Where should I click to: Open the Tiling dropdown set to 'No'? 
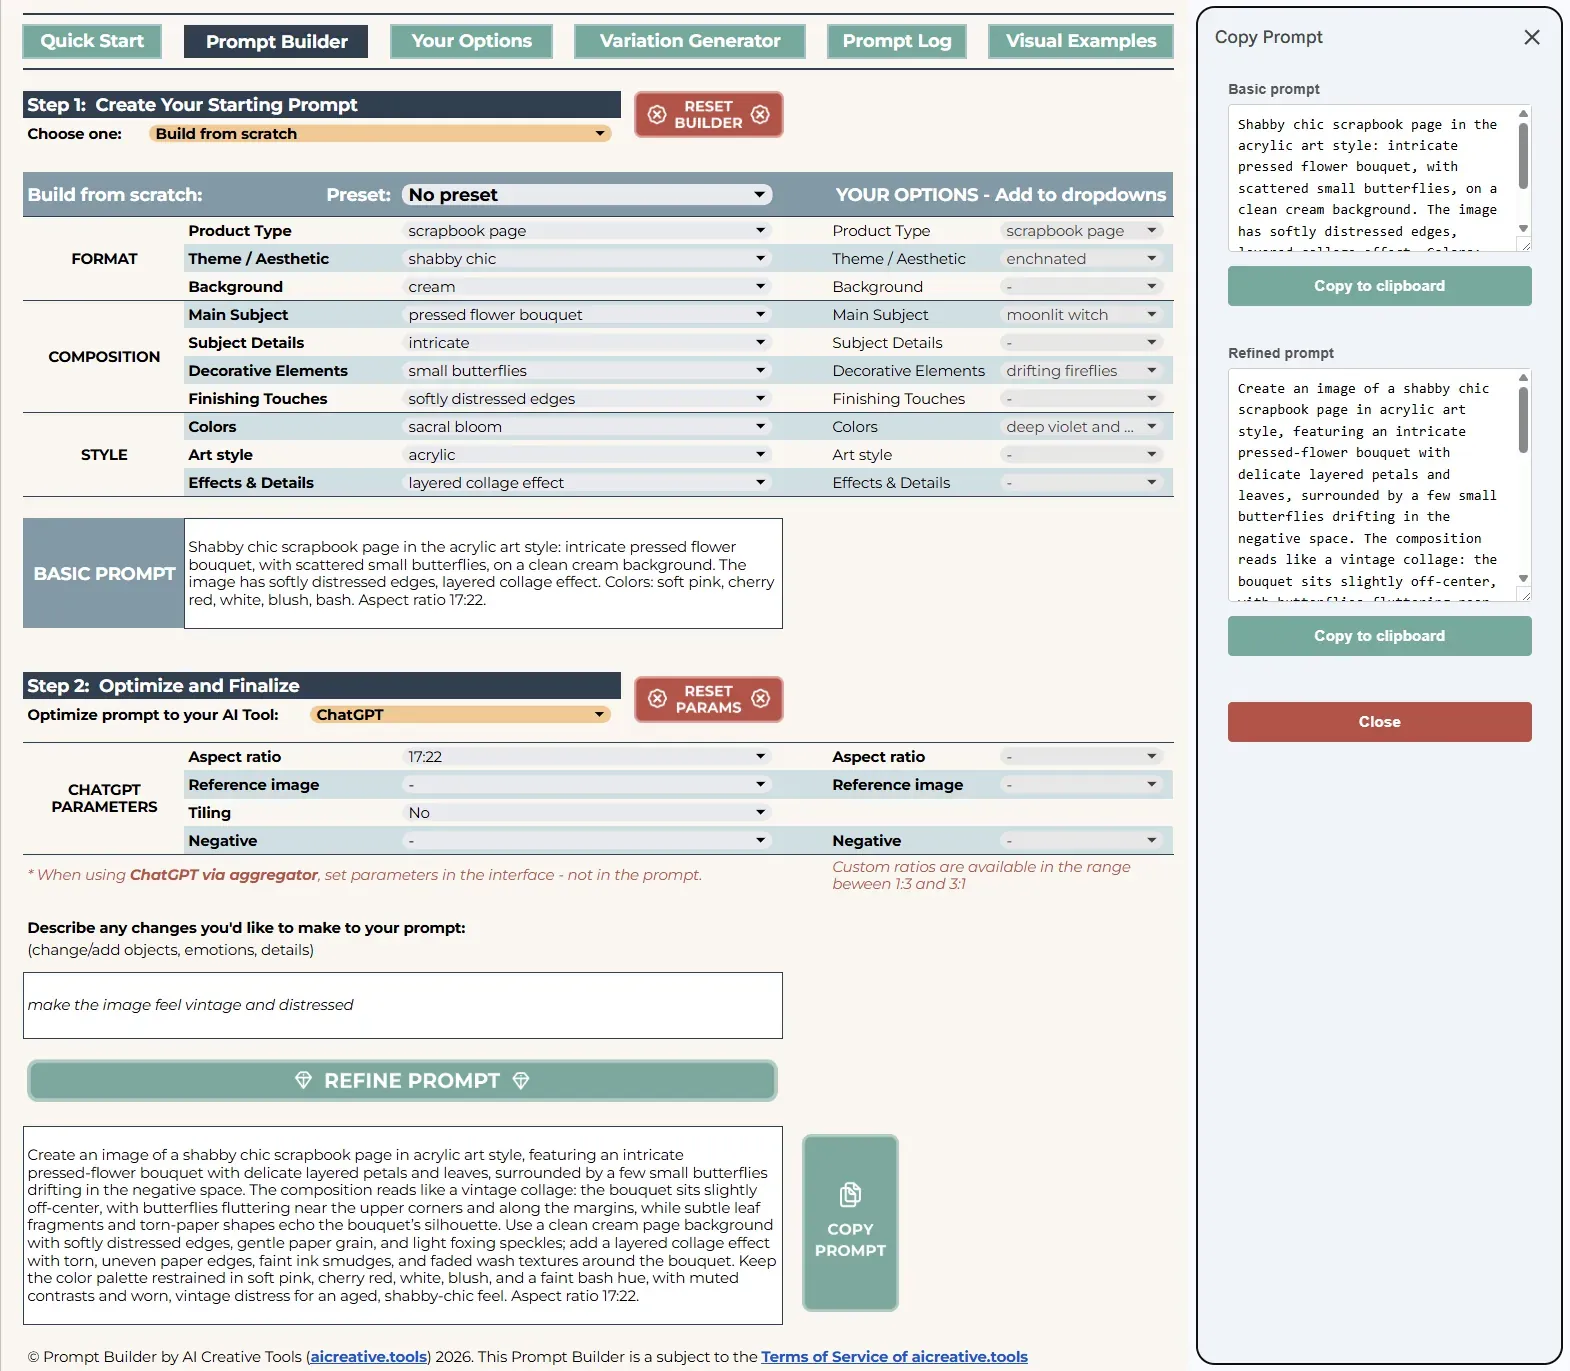587,813
